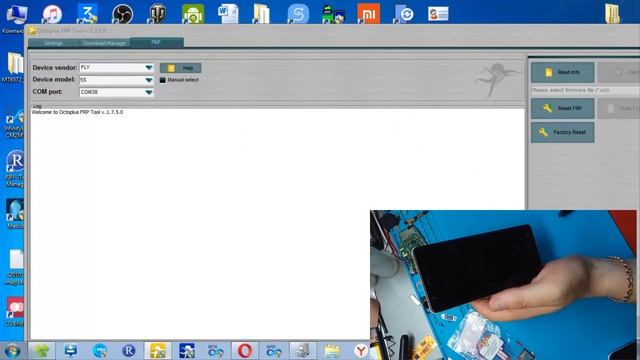The image size is (640, 360).
Task: Click the Read info button
Action: click(x=562, y=72)
